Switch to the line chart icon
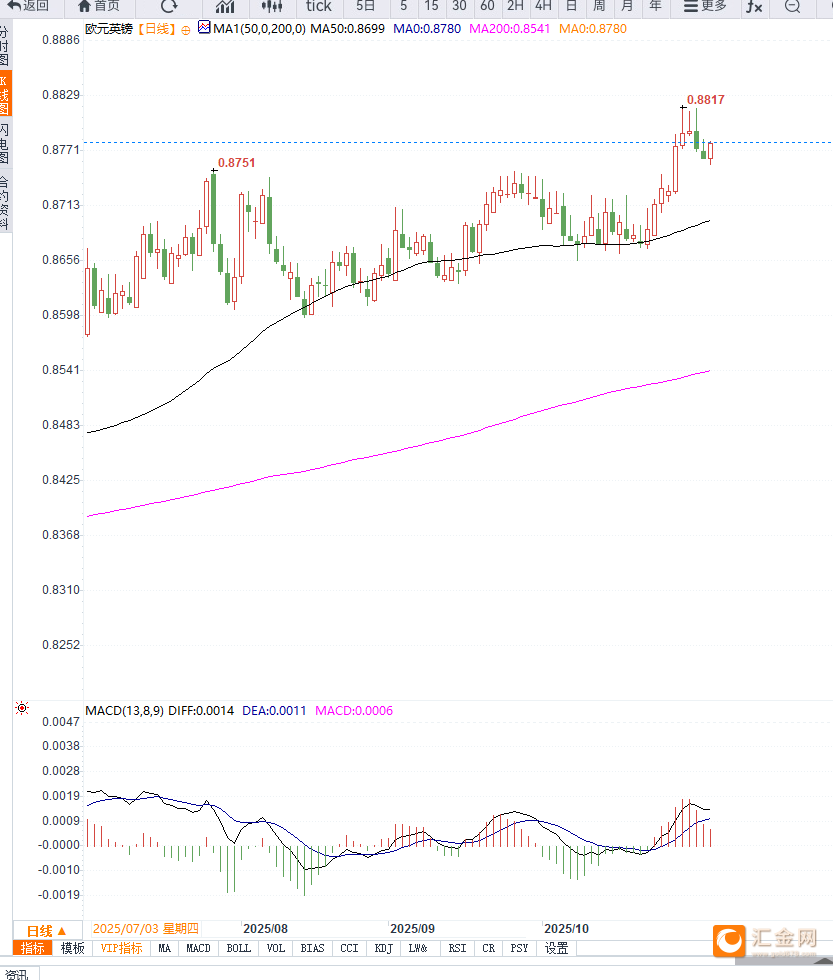The height and width of the screenshot is (980, 833). point(225,7)
